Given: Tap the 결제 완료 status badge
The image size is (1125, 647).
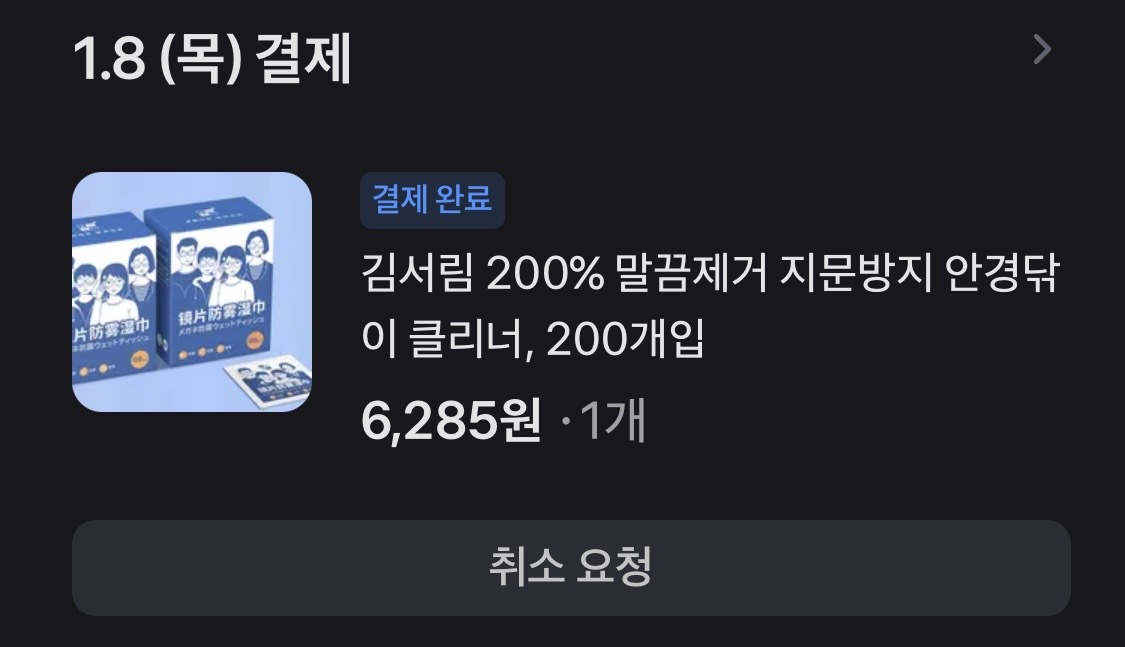Looking at the screenshot, I should pos(432,200).
